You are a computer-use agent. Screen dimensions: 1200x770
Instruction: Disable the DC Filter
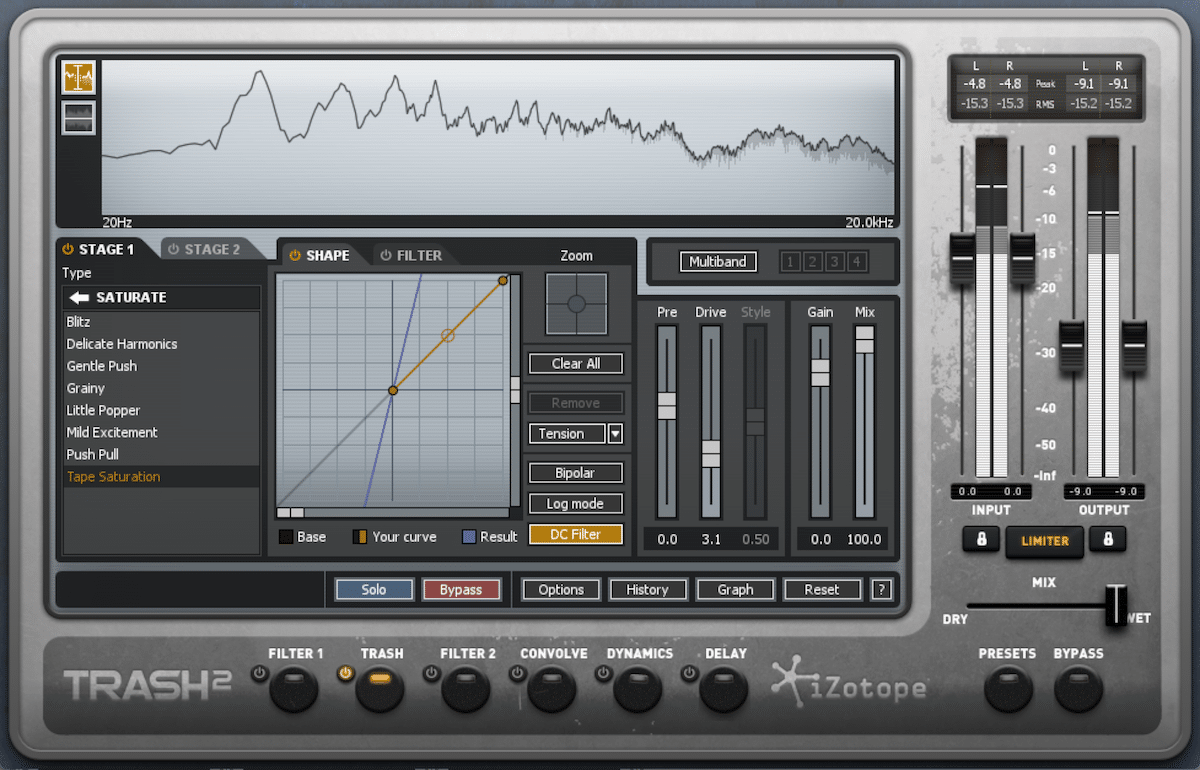coord(575,535)
